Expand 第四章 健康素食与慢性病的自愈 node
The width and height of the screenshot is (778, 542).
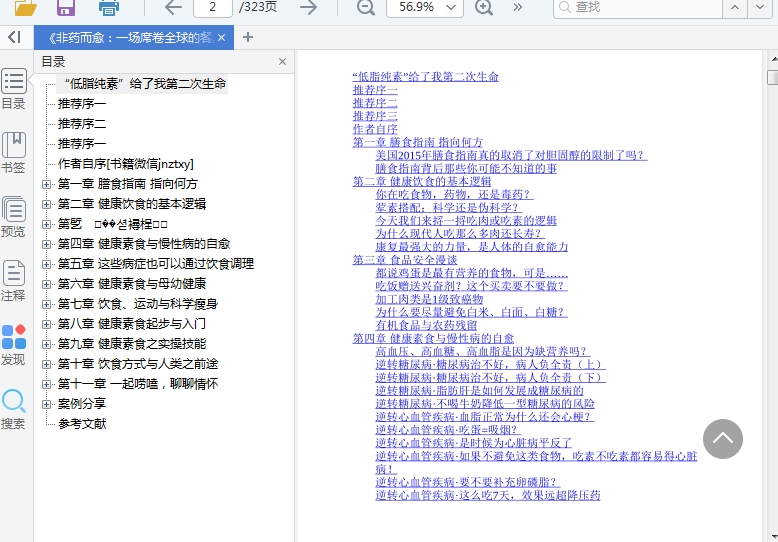point(46,244)
